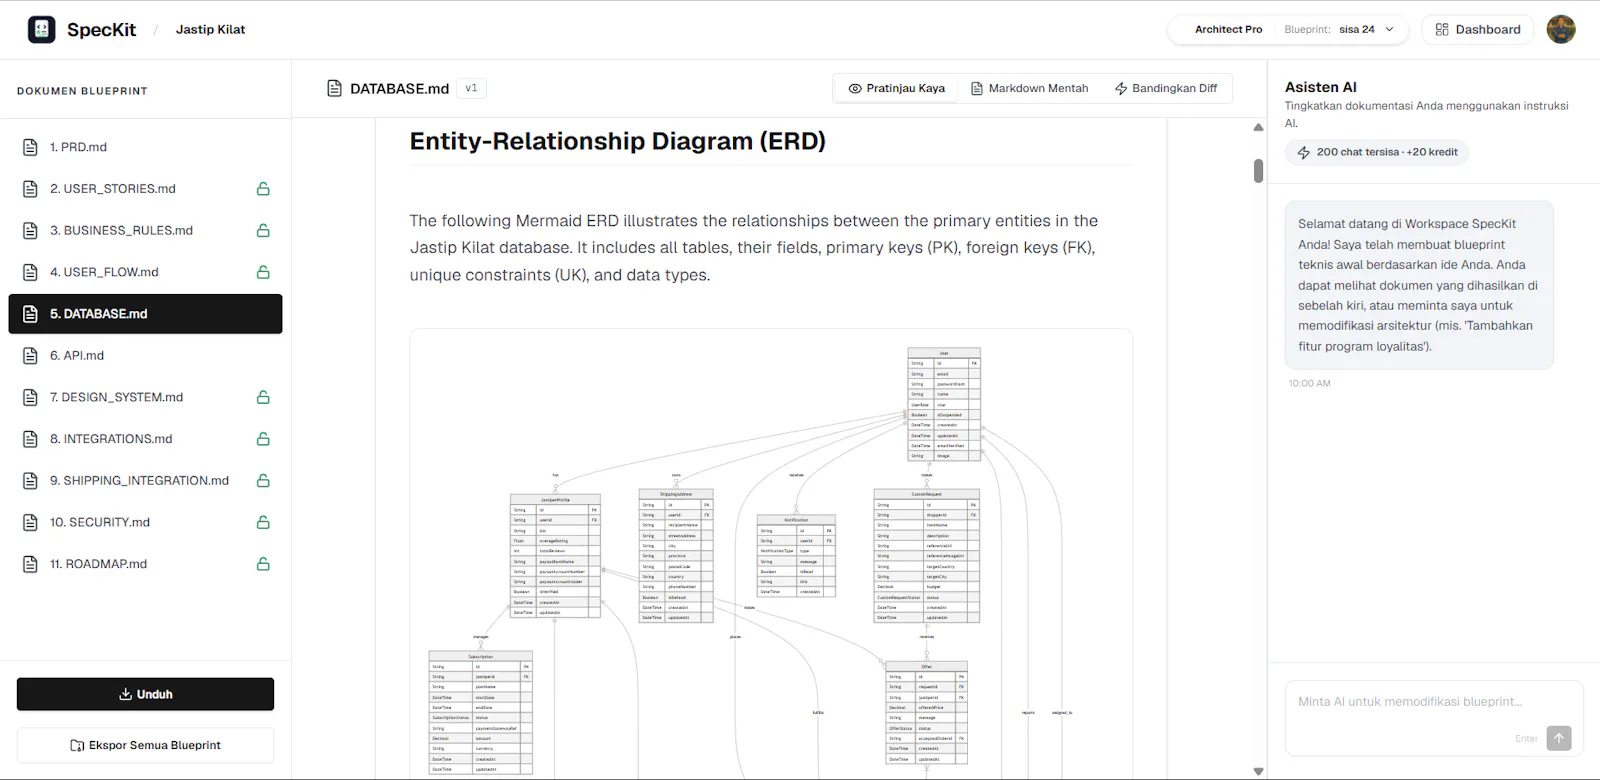The width and height of the screenshot is (1600, 780).
Task: Click the lock icon on ROADMAP.md row
Action: [x=263, y=564]
